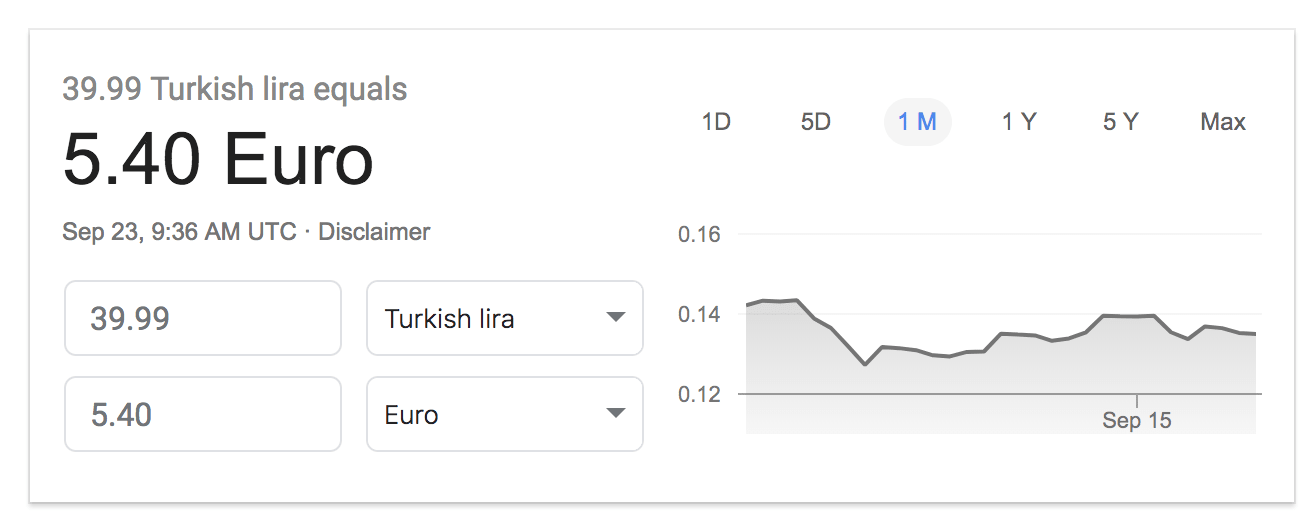Click the '39.99 Turkish lira equals' text
The width and height of the screenshot is (1300, 522).
(235, 89)
